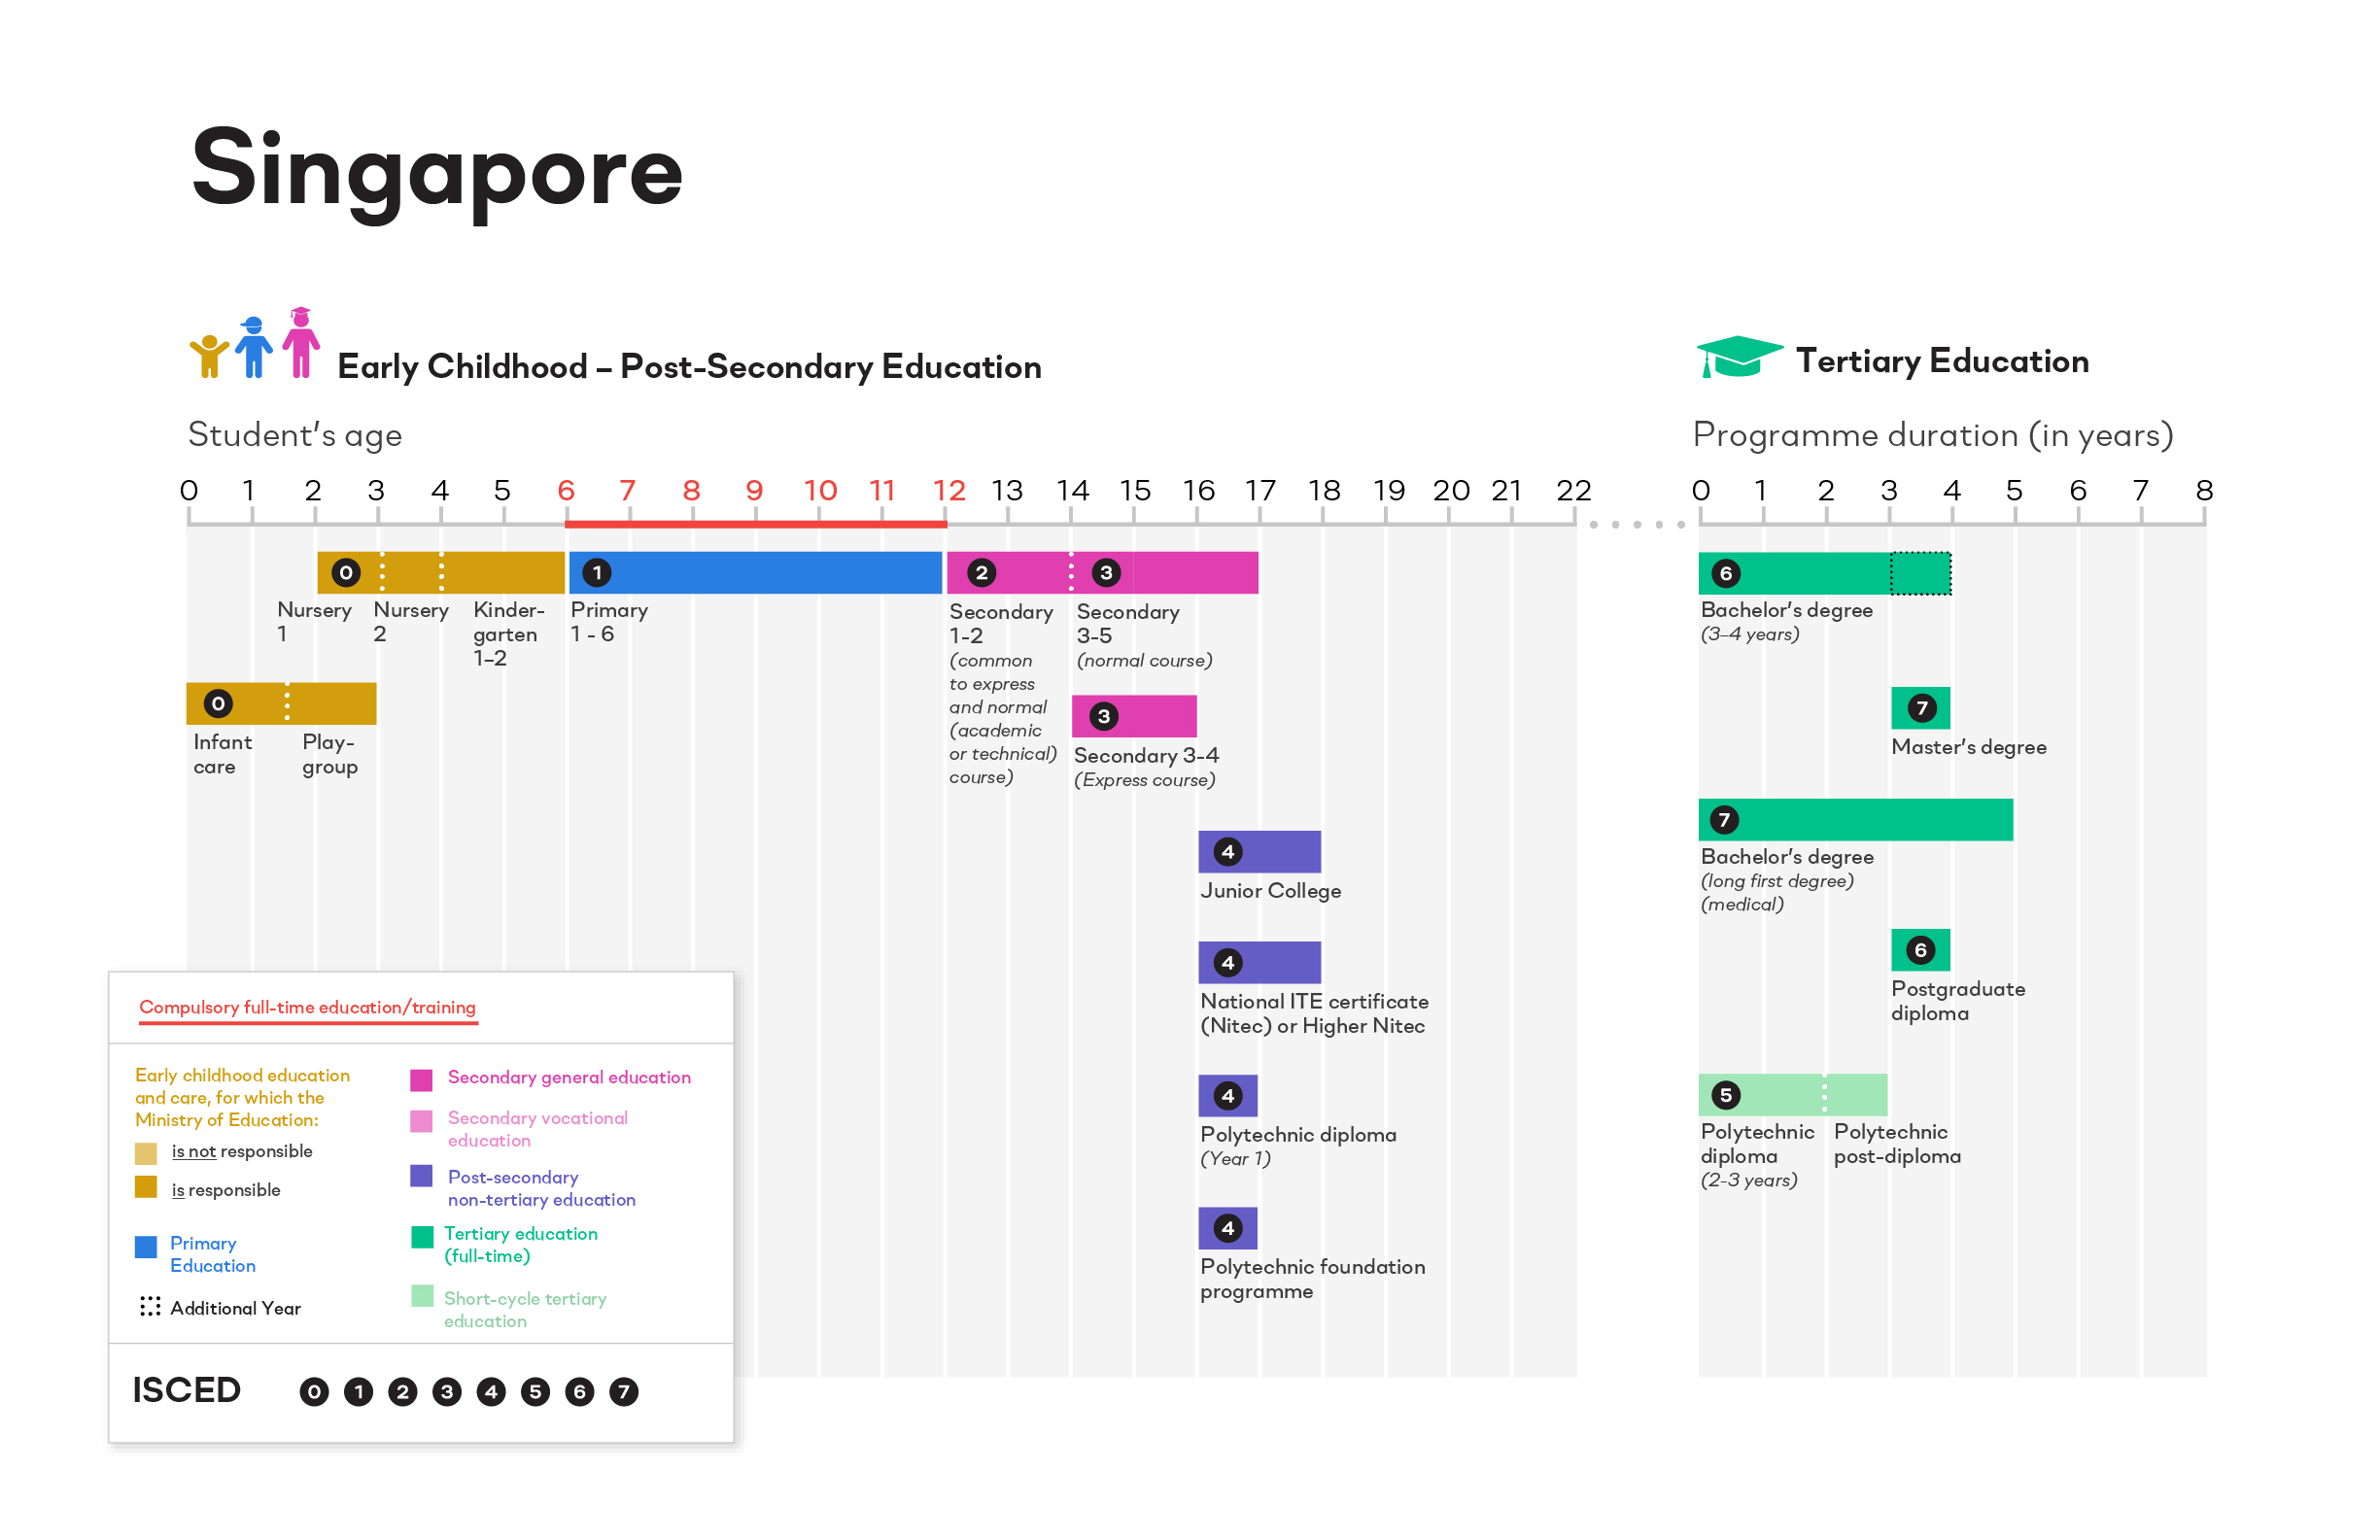Click the Infant care yellow bar segment
Screen dimensions: 2380x1540
(236, 704)
